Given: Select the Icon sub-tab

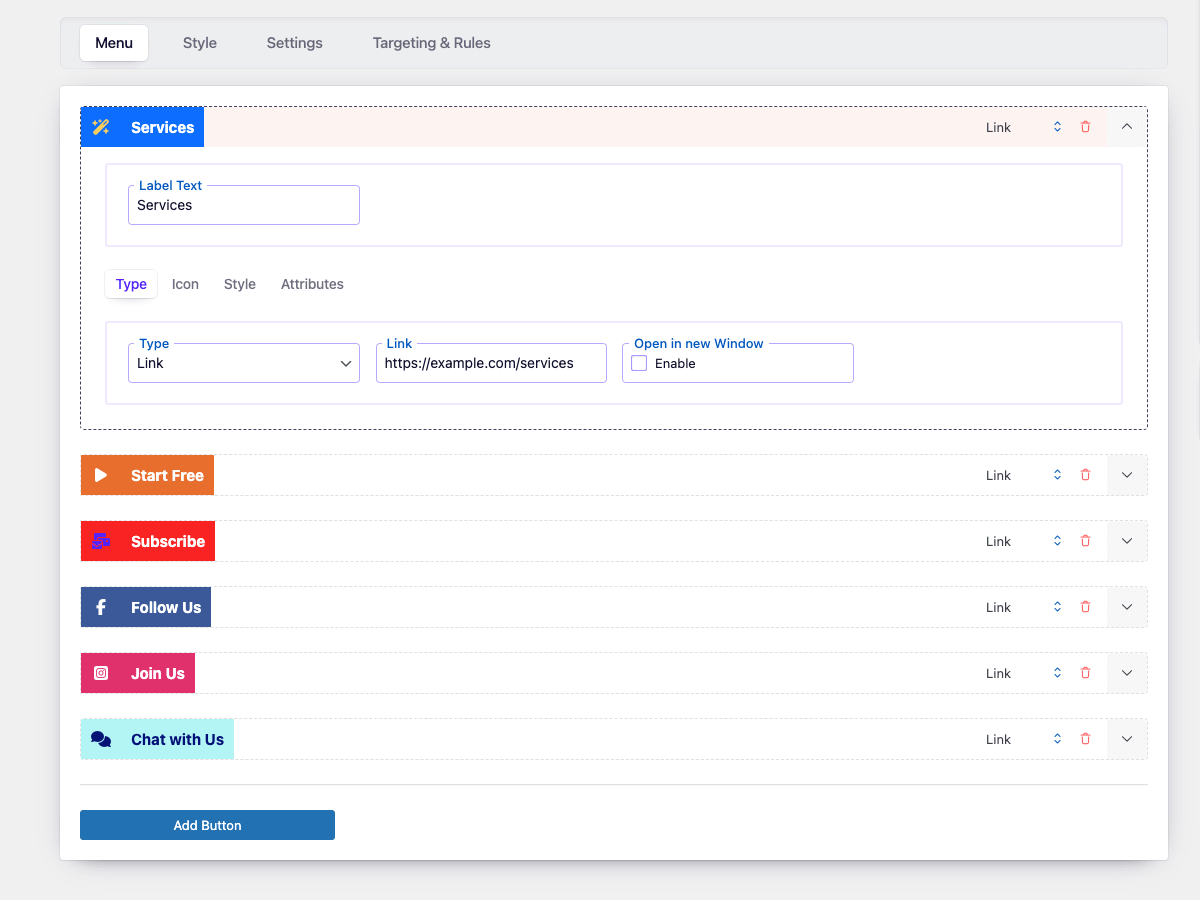Looking at the screenshot, I should [x=185, y=284].
